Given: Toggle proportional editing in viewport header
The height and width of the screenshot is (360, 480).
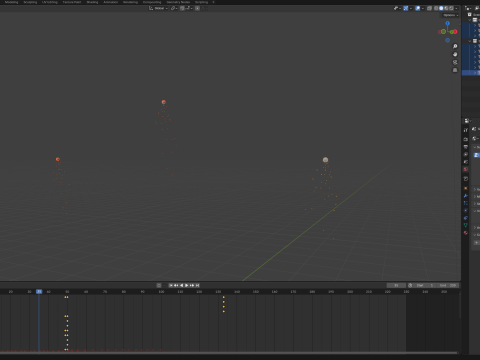Looking at the screenshot, I should [x=197, y=8].
